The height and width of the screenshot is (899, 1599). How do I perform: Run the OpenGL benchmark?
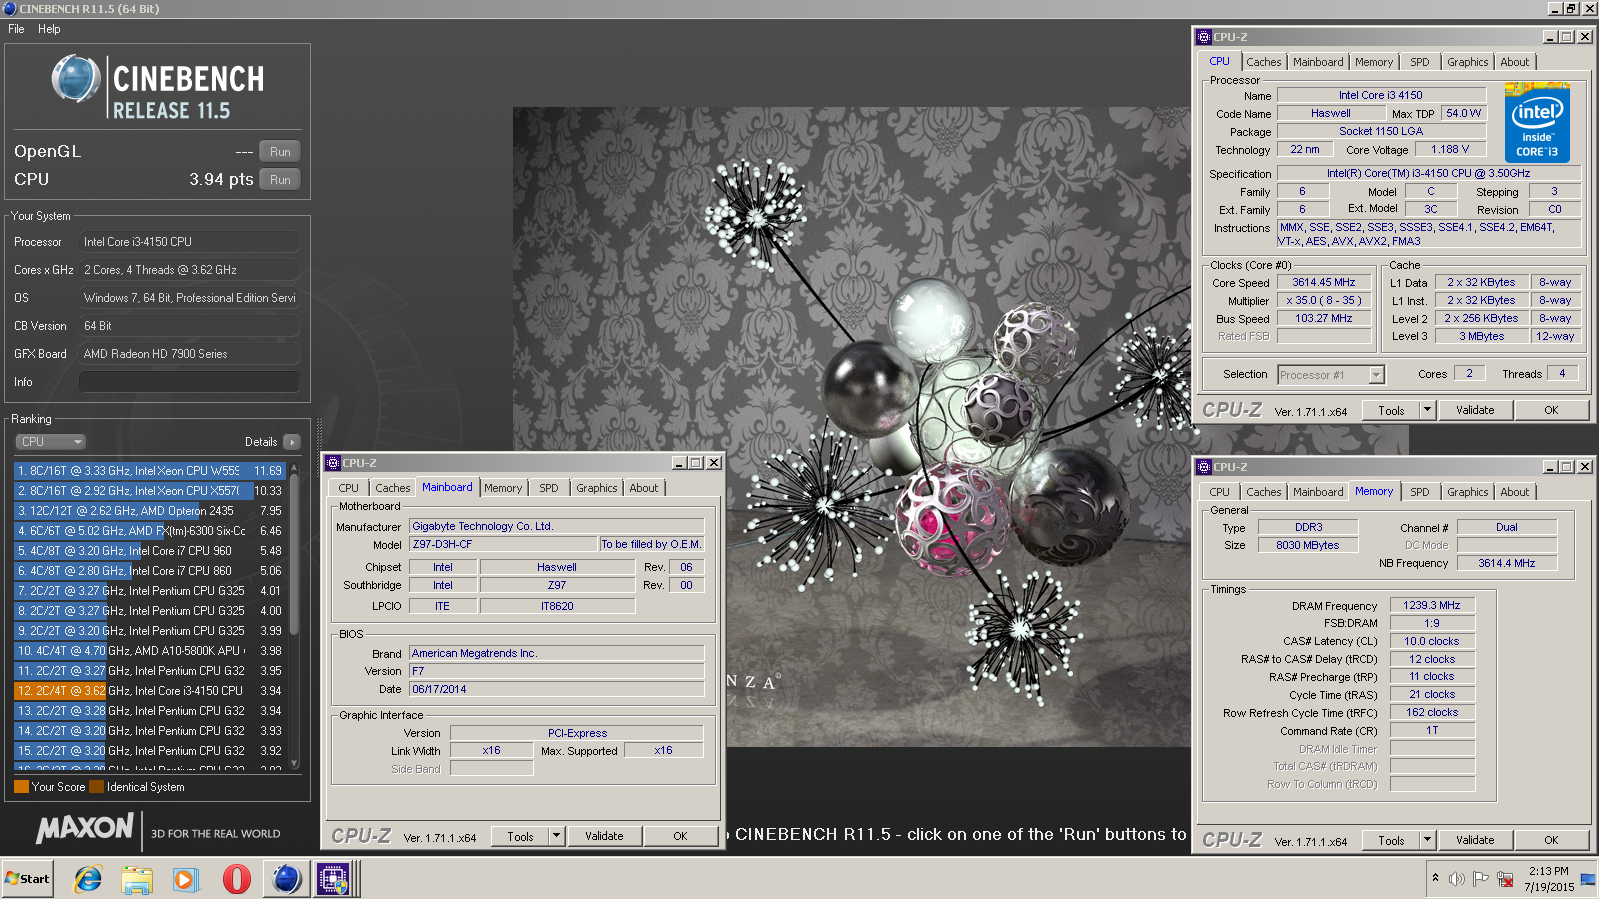(x=280, y=152)
